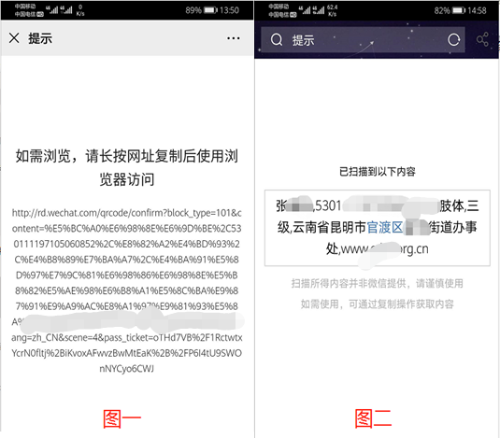Select the rd.wechat.com URL text
The width and height of the screenshot is (500, 438).
(127, 290)
